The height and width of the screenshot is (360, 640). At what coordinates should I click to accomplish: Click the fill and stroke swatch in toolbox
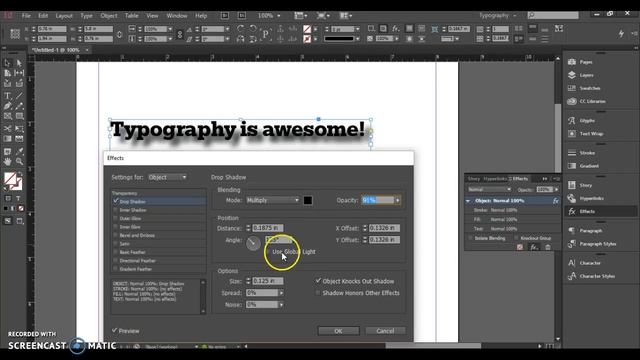click(13, 181)
